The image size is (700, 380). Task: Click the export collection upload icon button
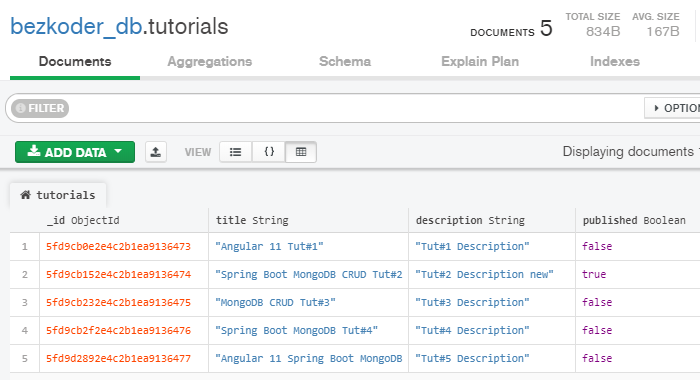tap(156, 152)
